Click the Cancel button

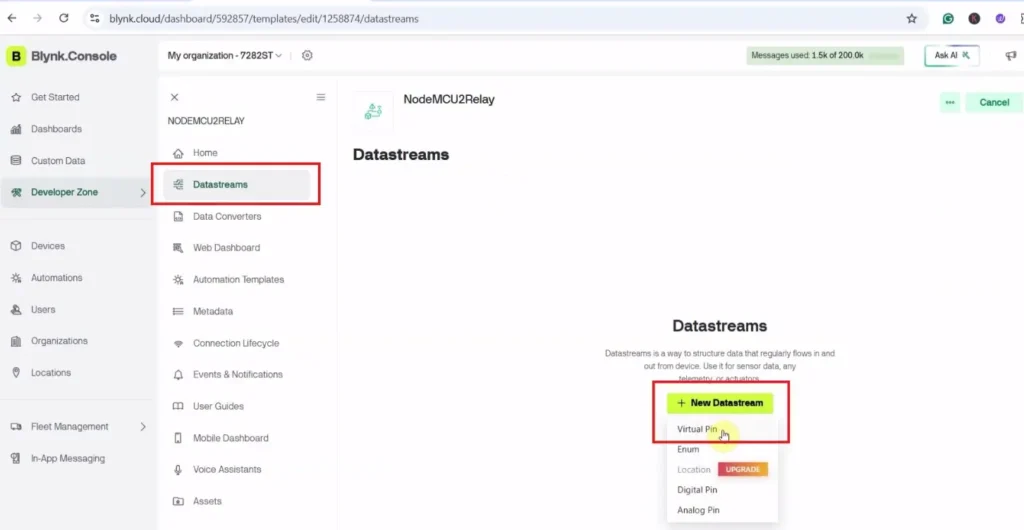point(994,102)
